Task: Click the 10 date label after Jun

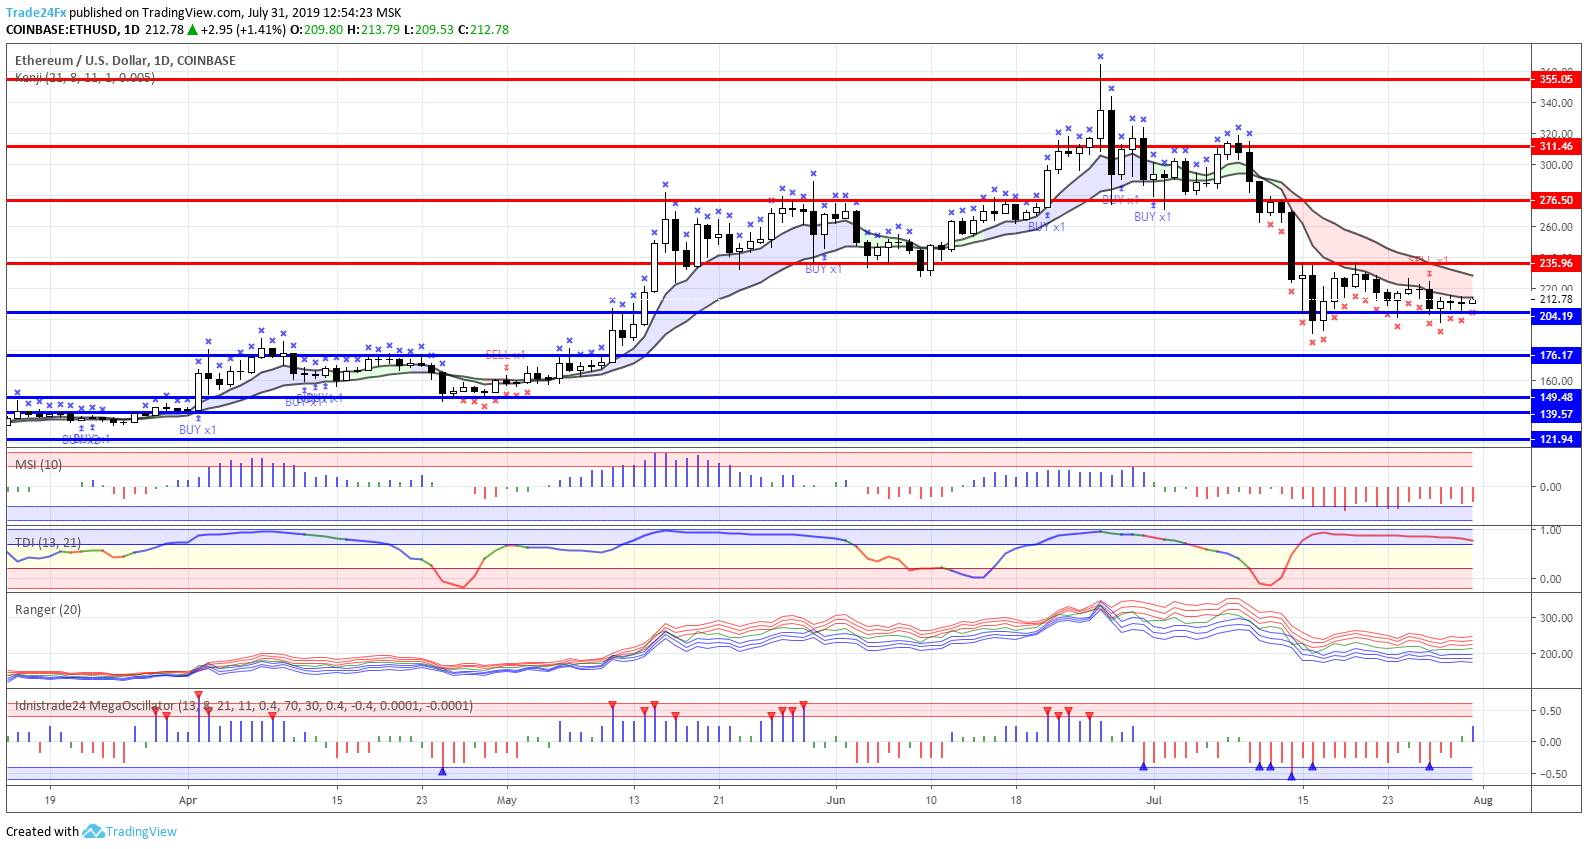Action: pyautogui.click(x=931, y=800)
